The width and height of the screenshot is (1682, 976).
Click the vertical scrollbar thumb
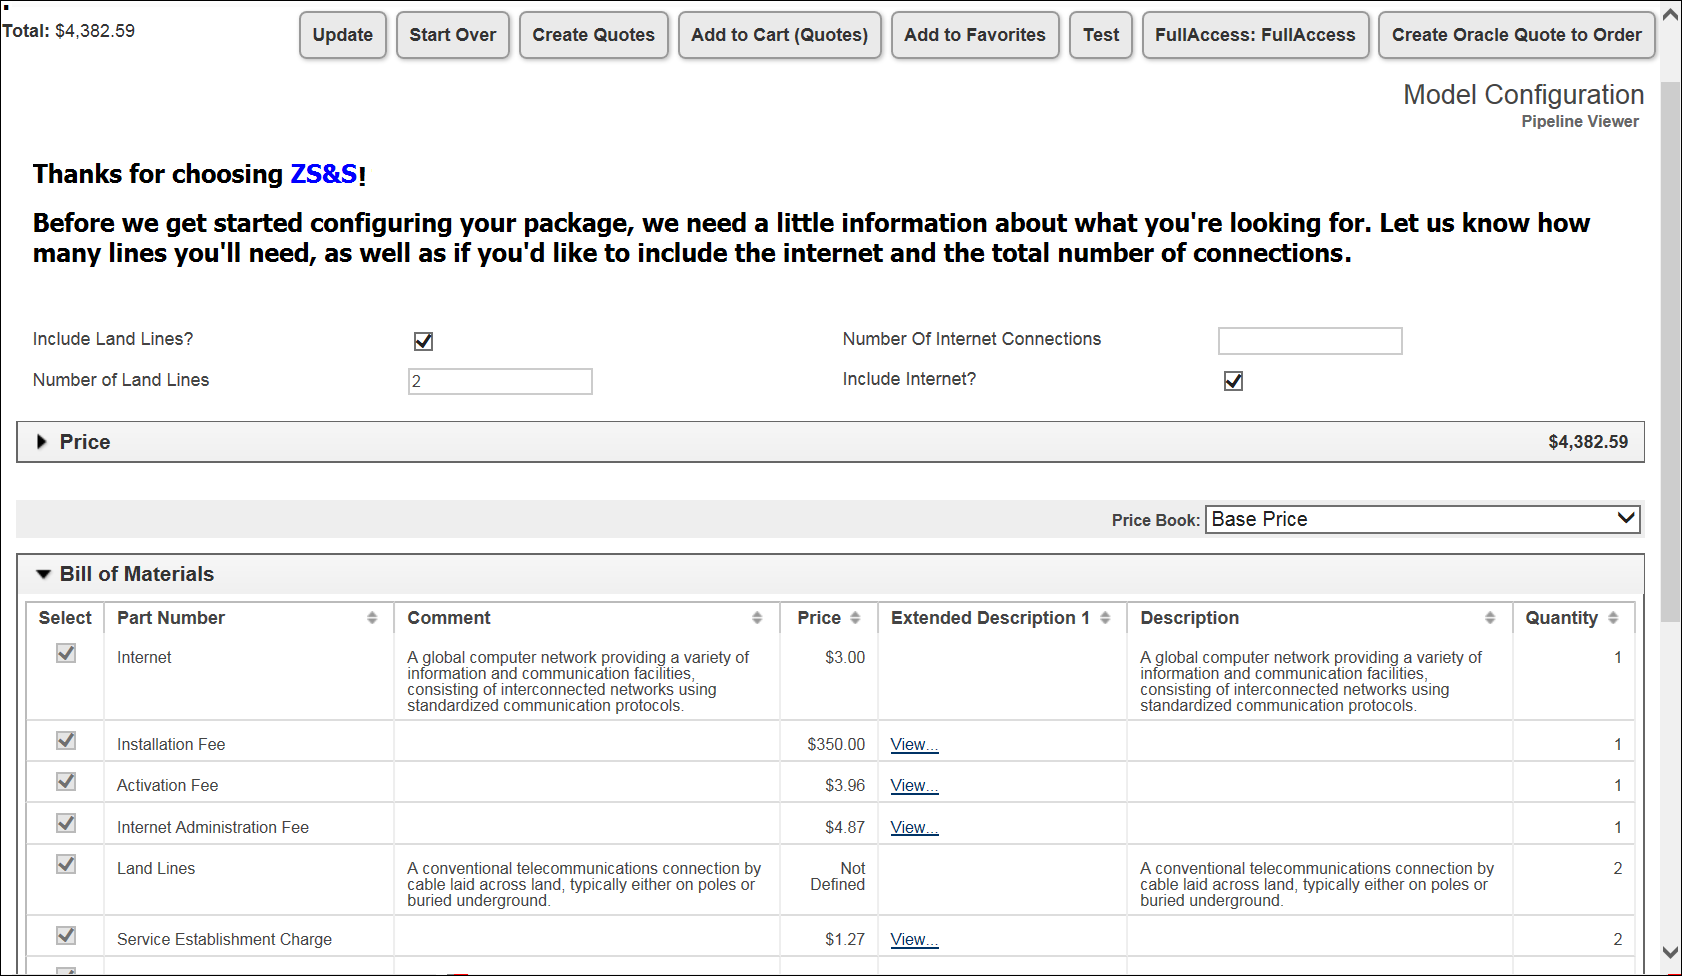tap(1671, 353)
